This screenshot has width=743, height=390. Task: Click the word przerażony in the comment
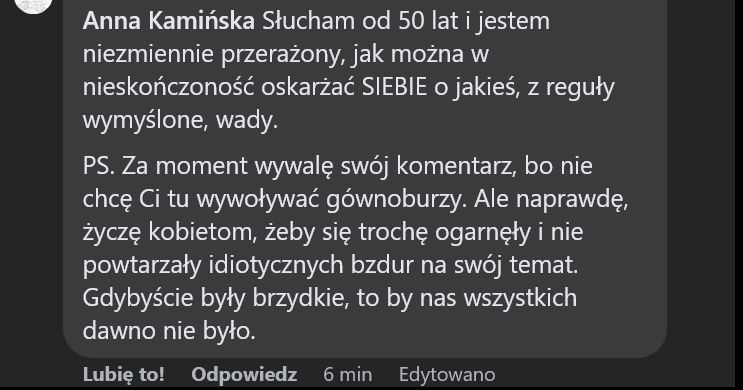coord(282,54)
